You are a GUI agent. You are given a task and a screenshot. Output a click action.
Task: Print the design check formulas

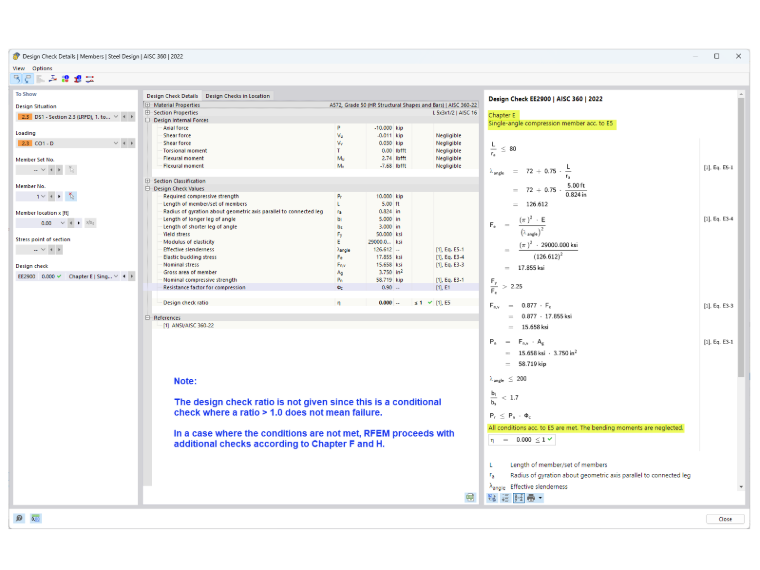(x=531, y=498)
